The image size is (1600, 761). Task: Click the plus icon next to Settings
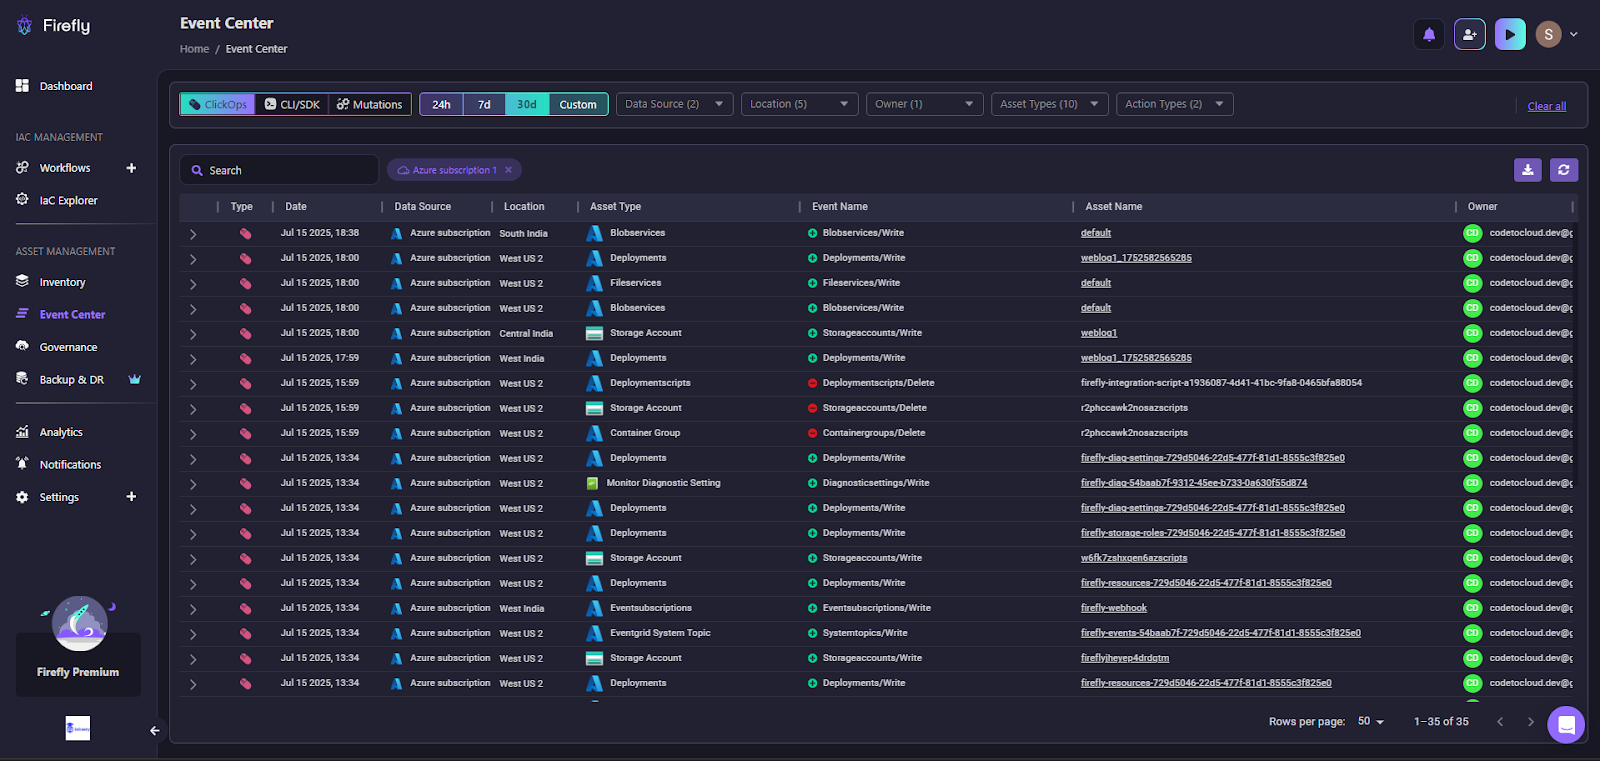point(131,497)
